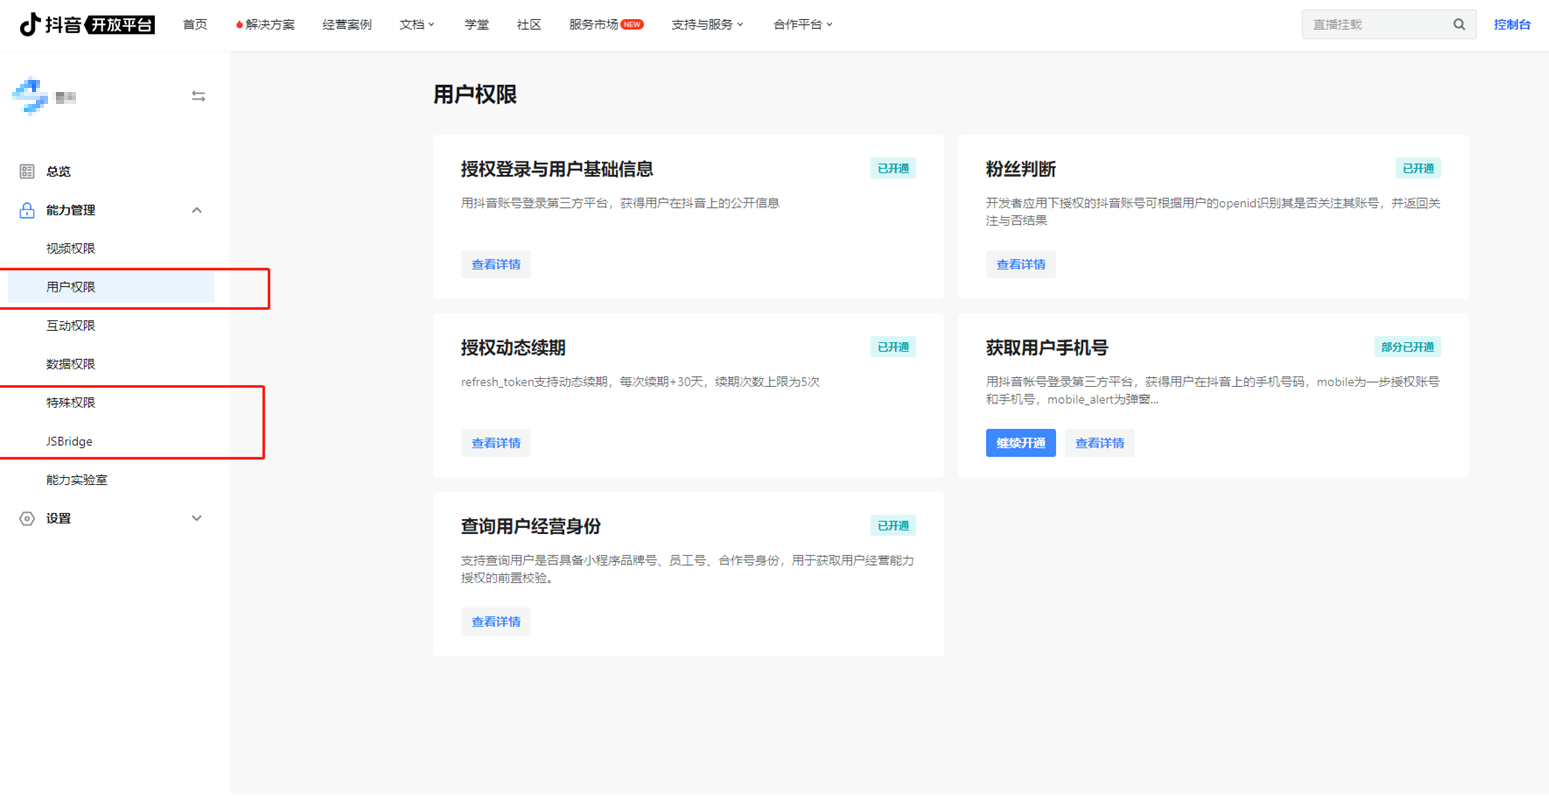Screen dimensions: 1549x798
Task: Open the 支持与服务 dropdown menu
Action: pyautogui.click(x=707, y=25)
